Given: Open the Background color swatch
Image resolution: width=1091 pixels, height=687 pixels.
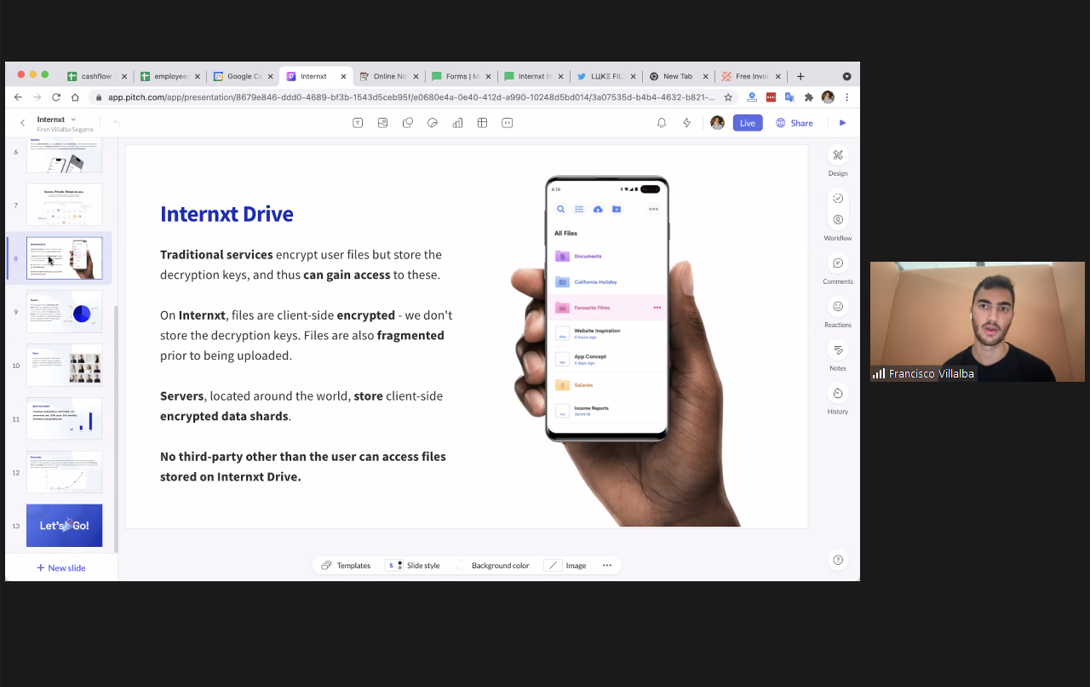Looking at the screenshot, I should (492, 565).
